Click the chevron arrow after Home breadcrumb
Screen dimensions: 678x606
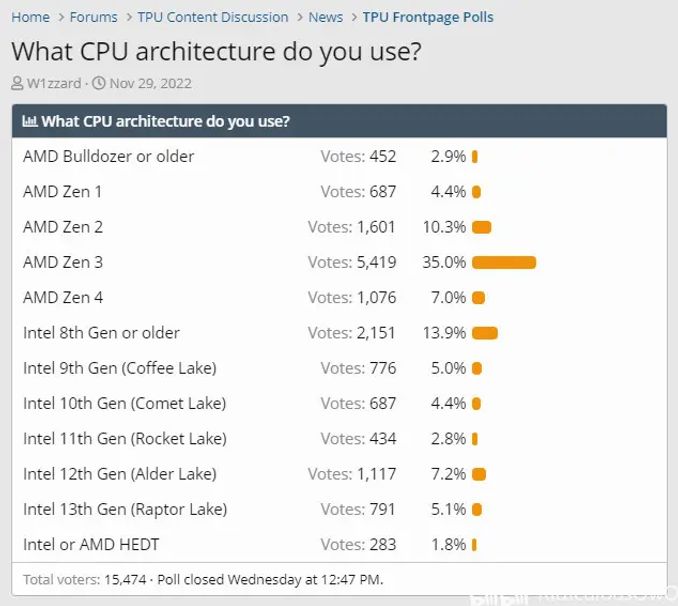coord(61,17)
